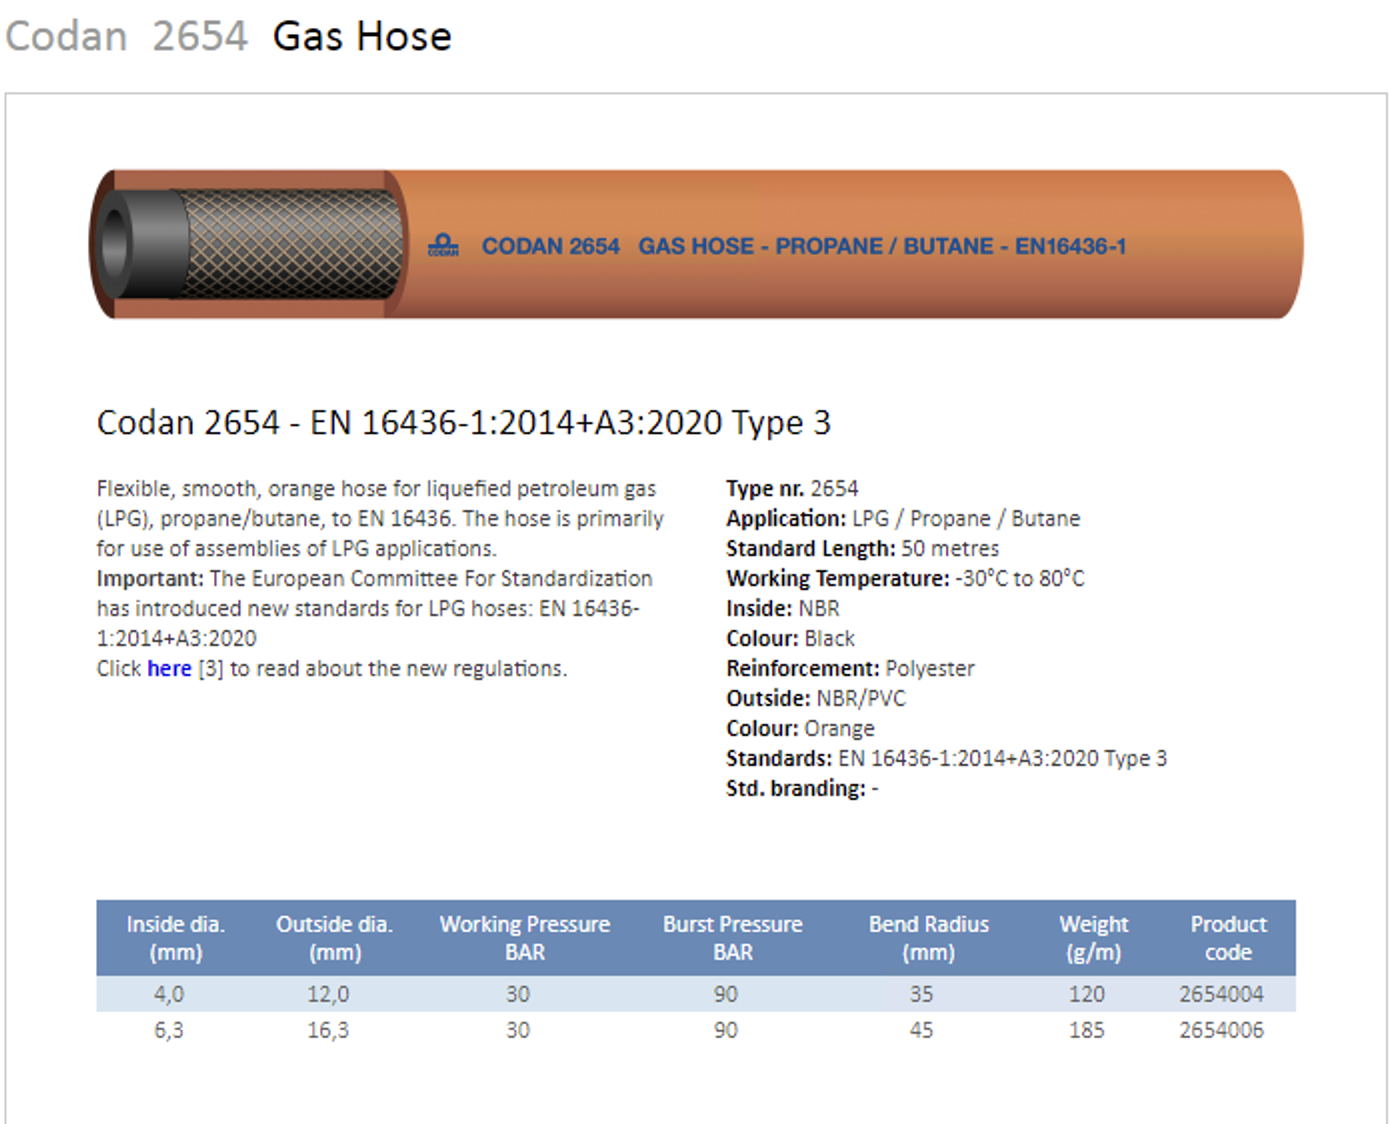Click the inside diameter value 4,0

pyautogui.click(x=168, y=994)
